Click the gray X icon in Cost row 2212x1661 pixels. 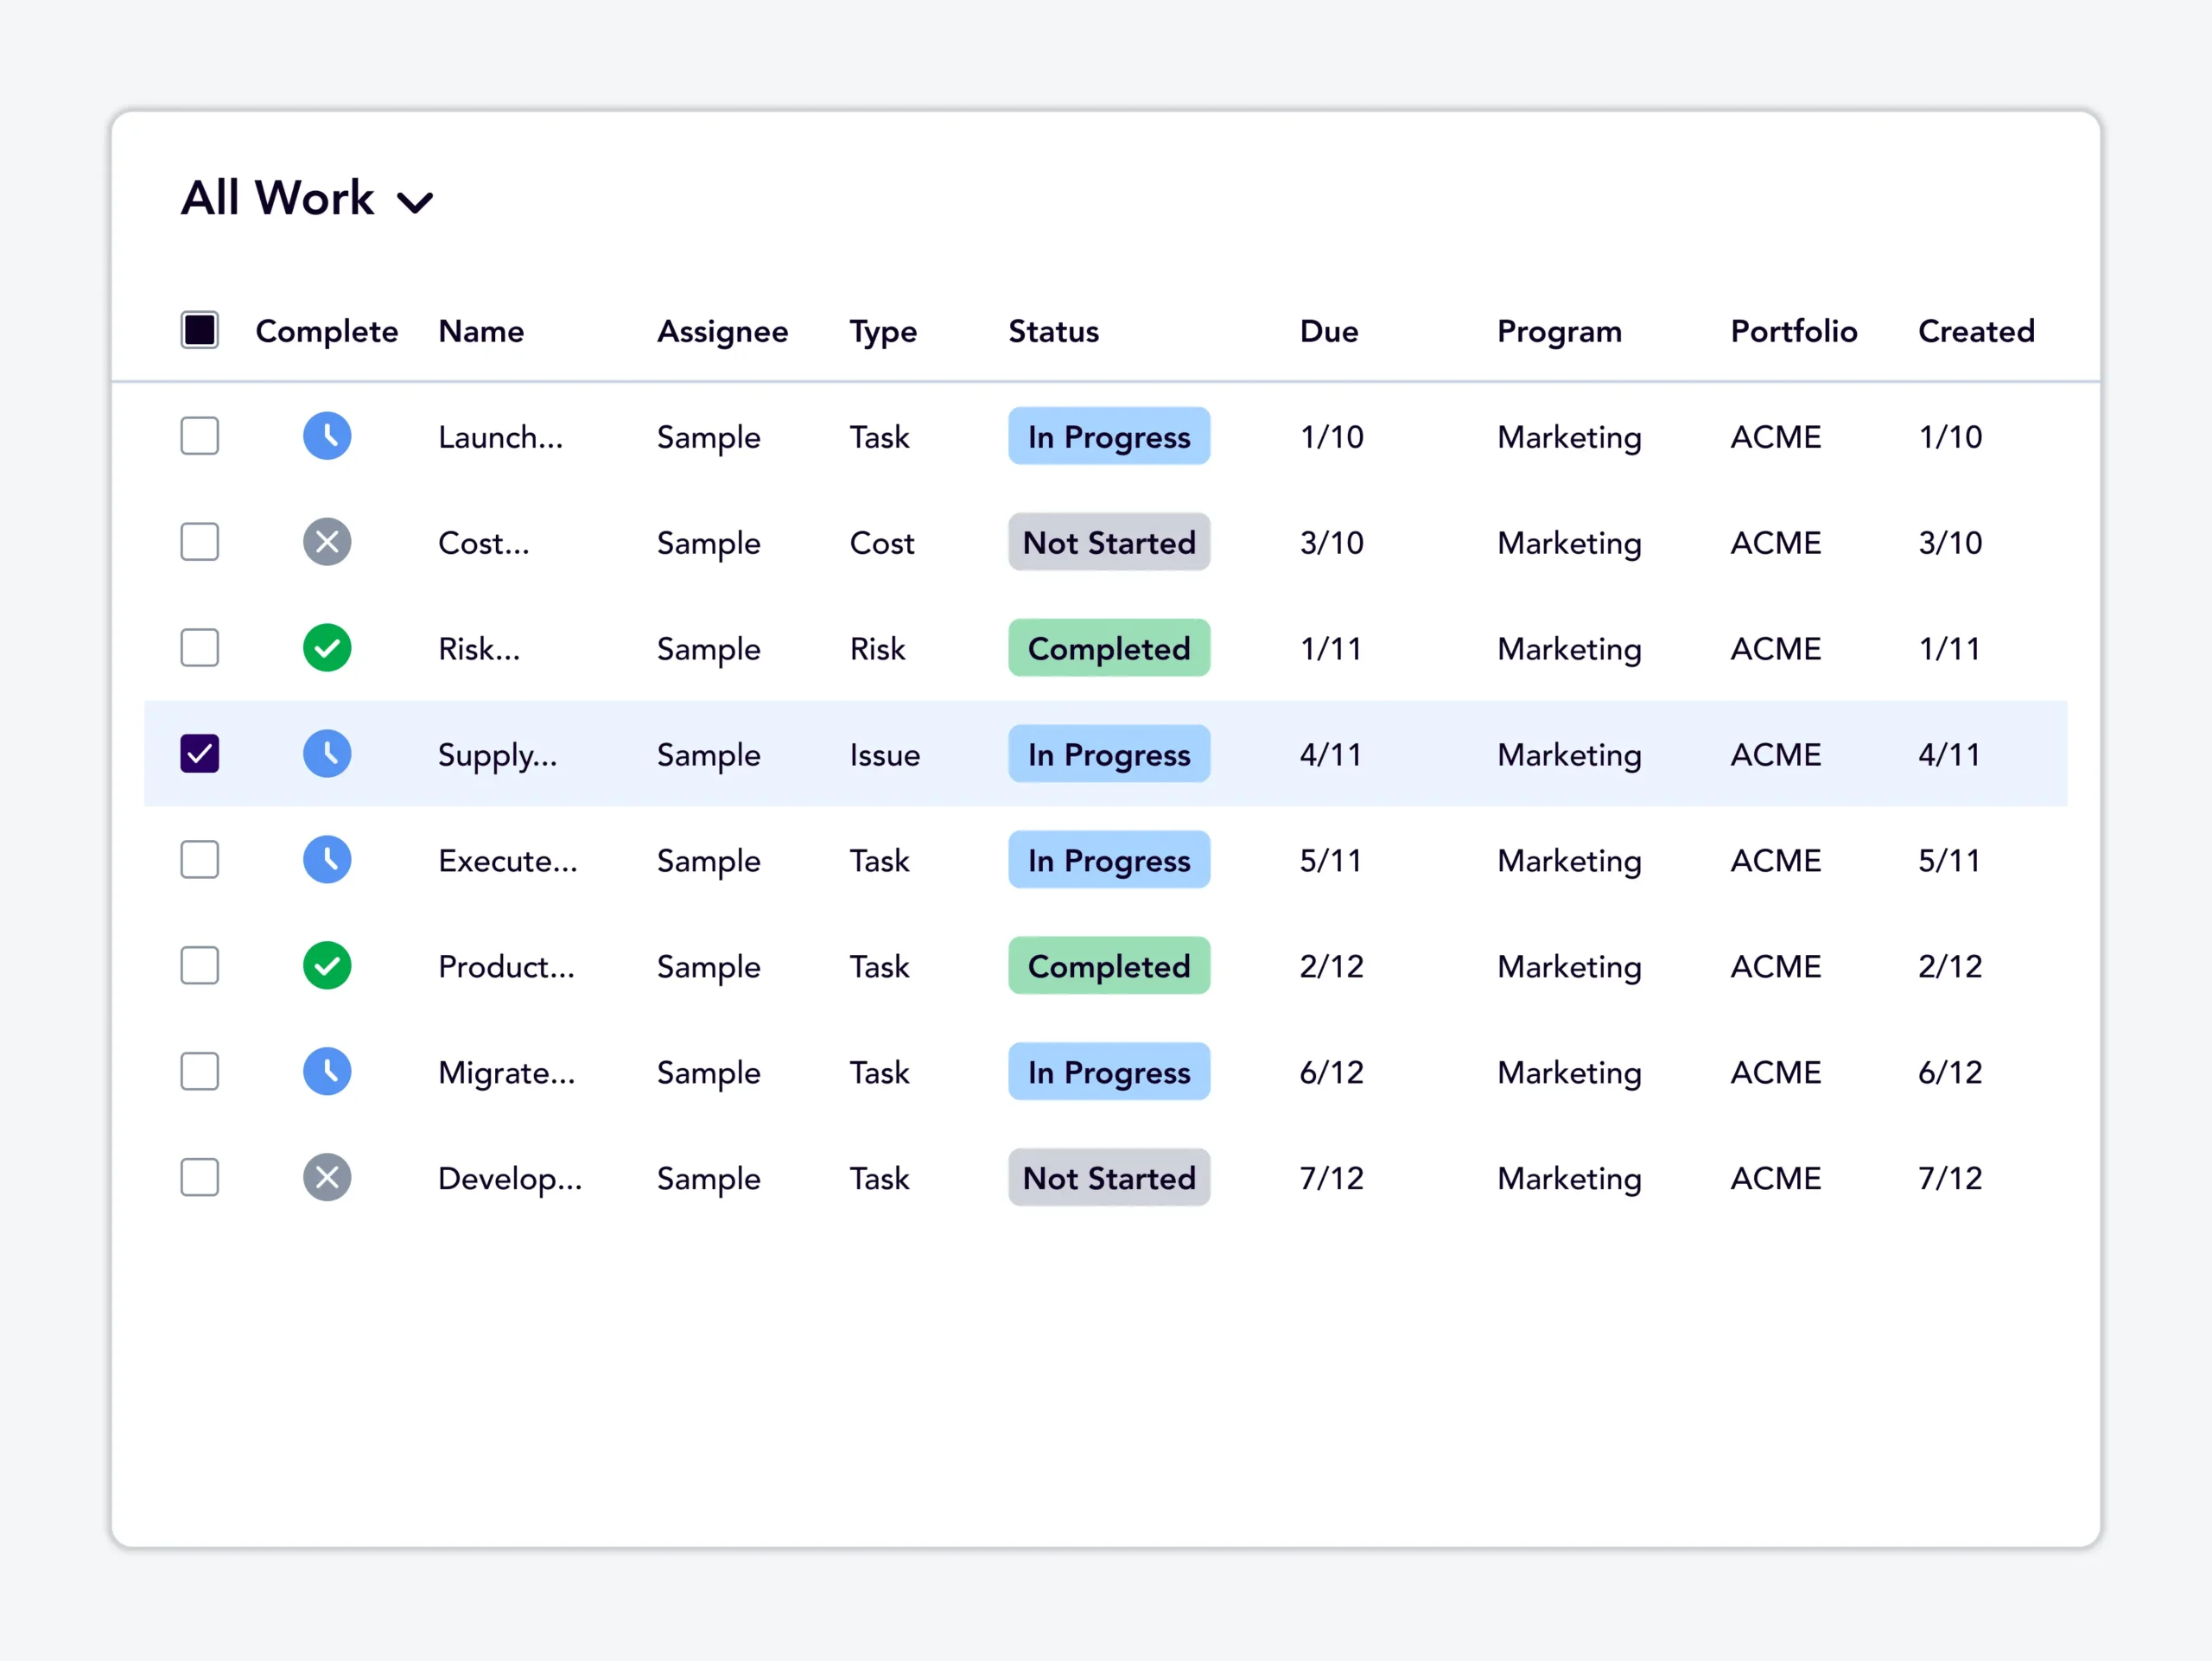(327, 542)
